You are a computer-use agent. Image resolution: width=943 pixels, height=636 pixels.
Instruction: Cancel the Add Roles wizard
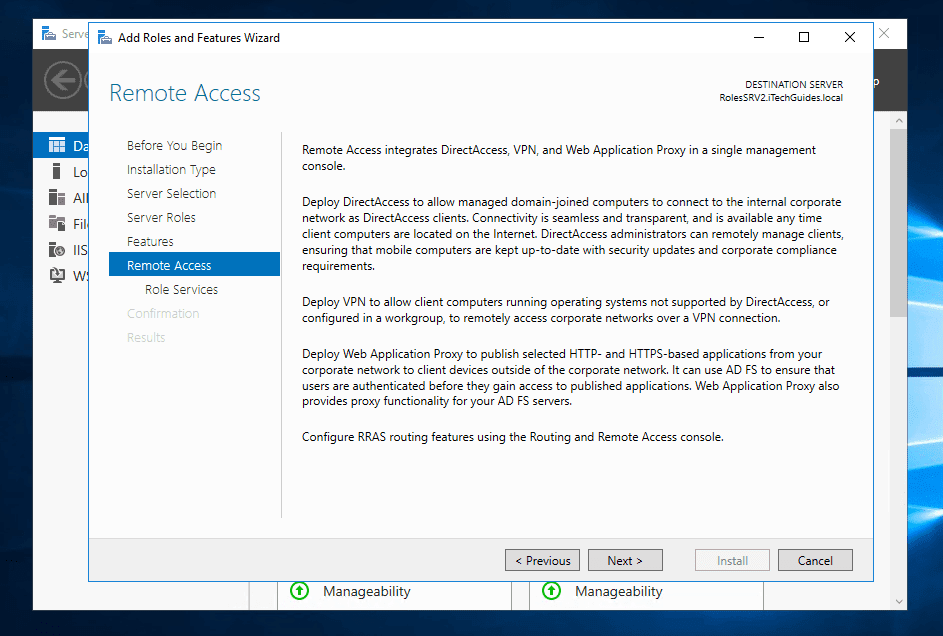[815, 560]
